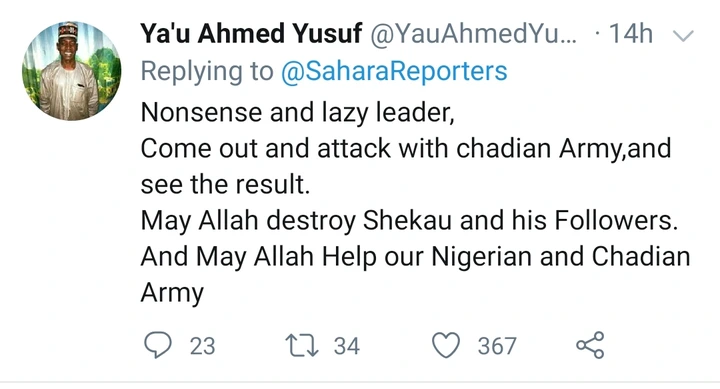Image resolution: width=720 pixels, height=389 pixels.
Task: Click the line mentioning 'chadian Army,and'
Action: 406,149
